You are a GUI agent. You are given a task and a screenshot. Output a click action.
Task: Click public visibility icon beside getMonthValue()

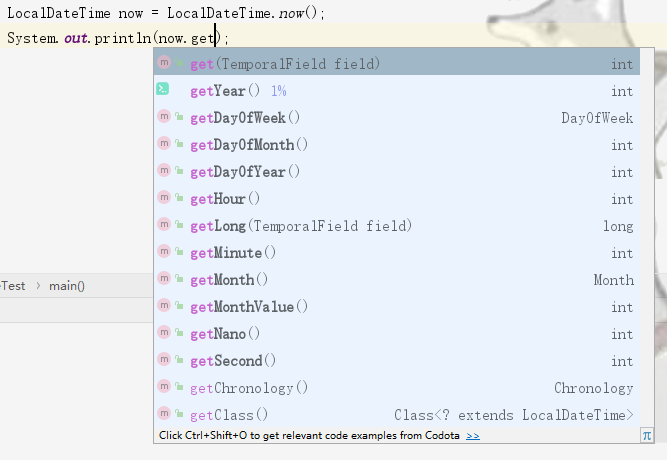pos(180,306)
